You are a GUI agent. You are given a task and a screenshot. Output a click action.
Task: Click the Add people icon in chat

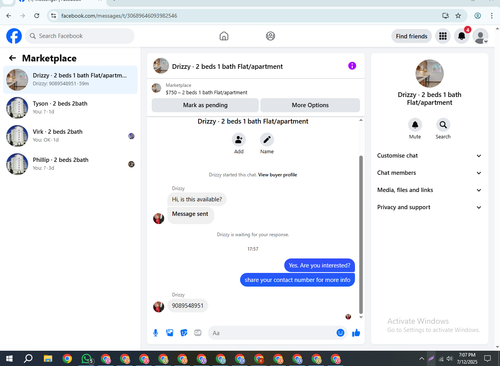pos(239,140)
